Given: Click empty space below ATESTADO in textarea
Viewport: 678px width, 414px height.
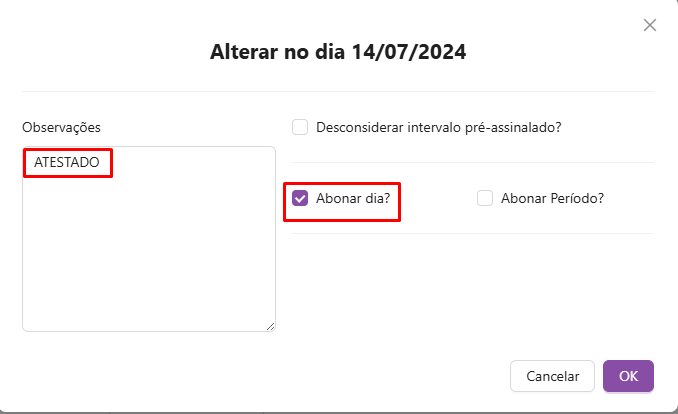Looking at the screenshot, I should pos(148,260).
